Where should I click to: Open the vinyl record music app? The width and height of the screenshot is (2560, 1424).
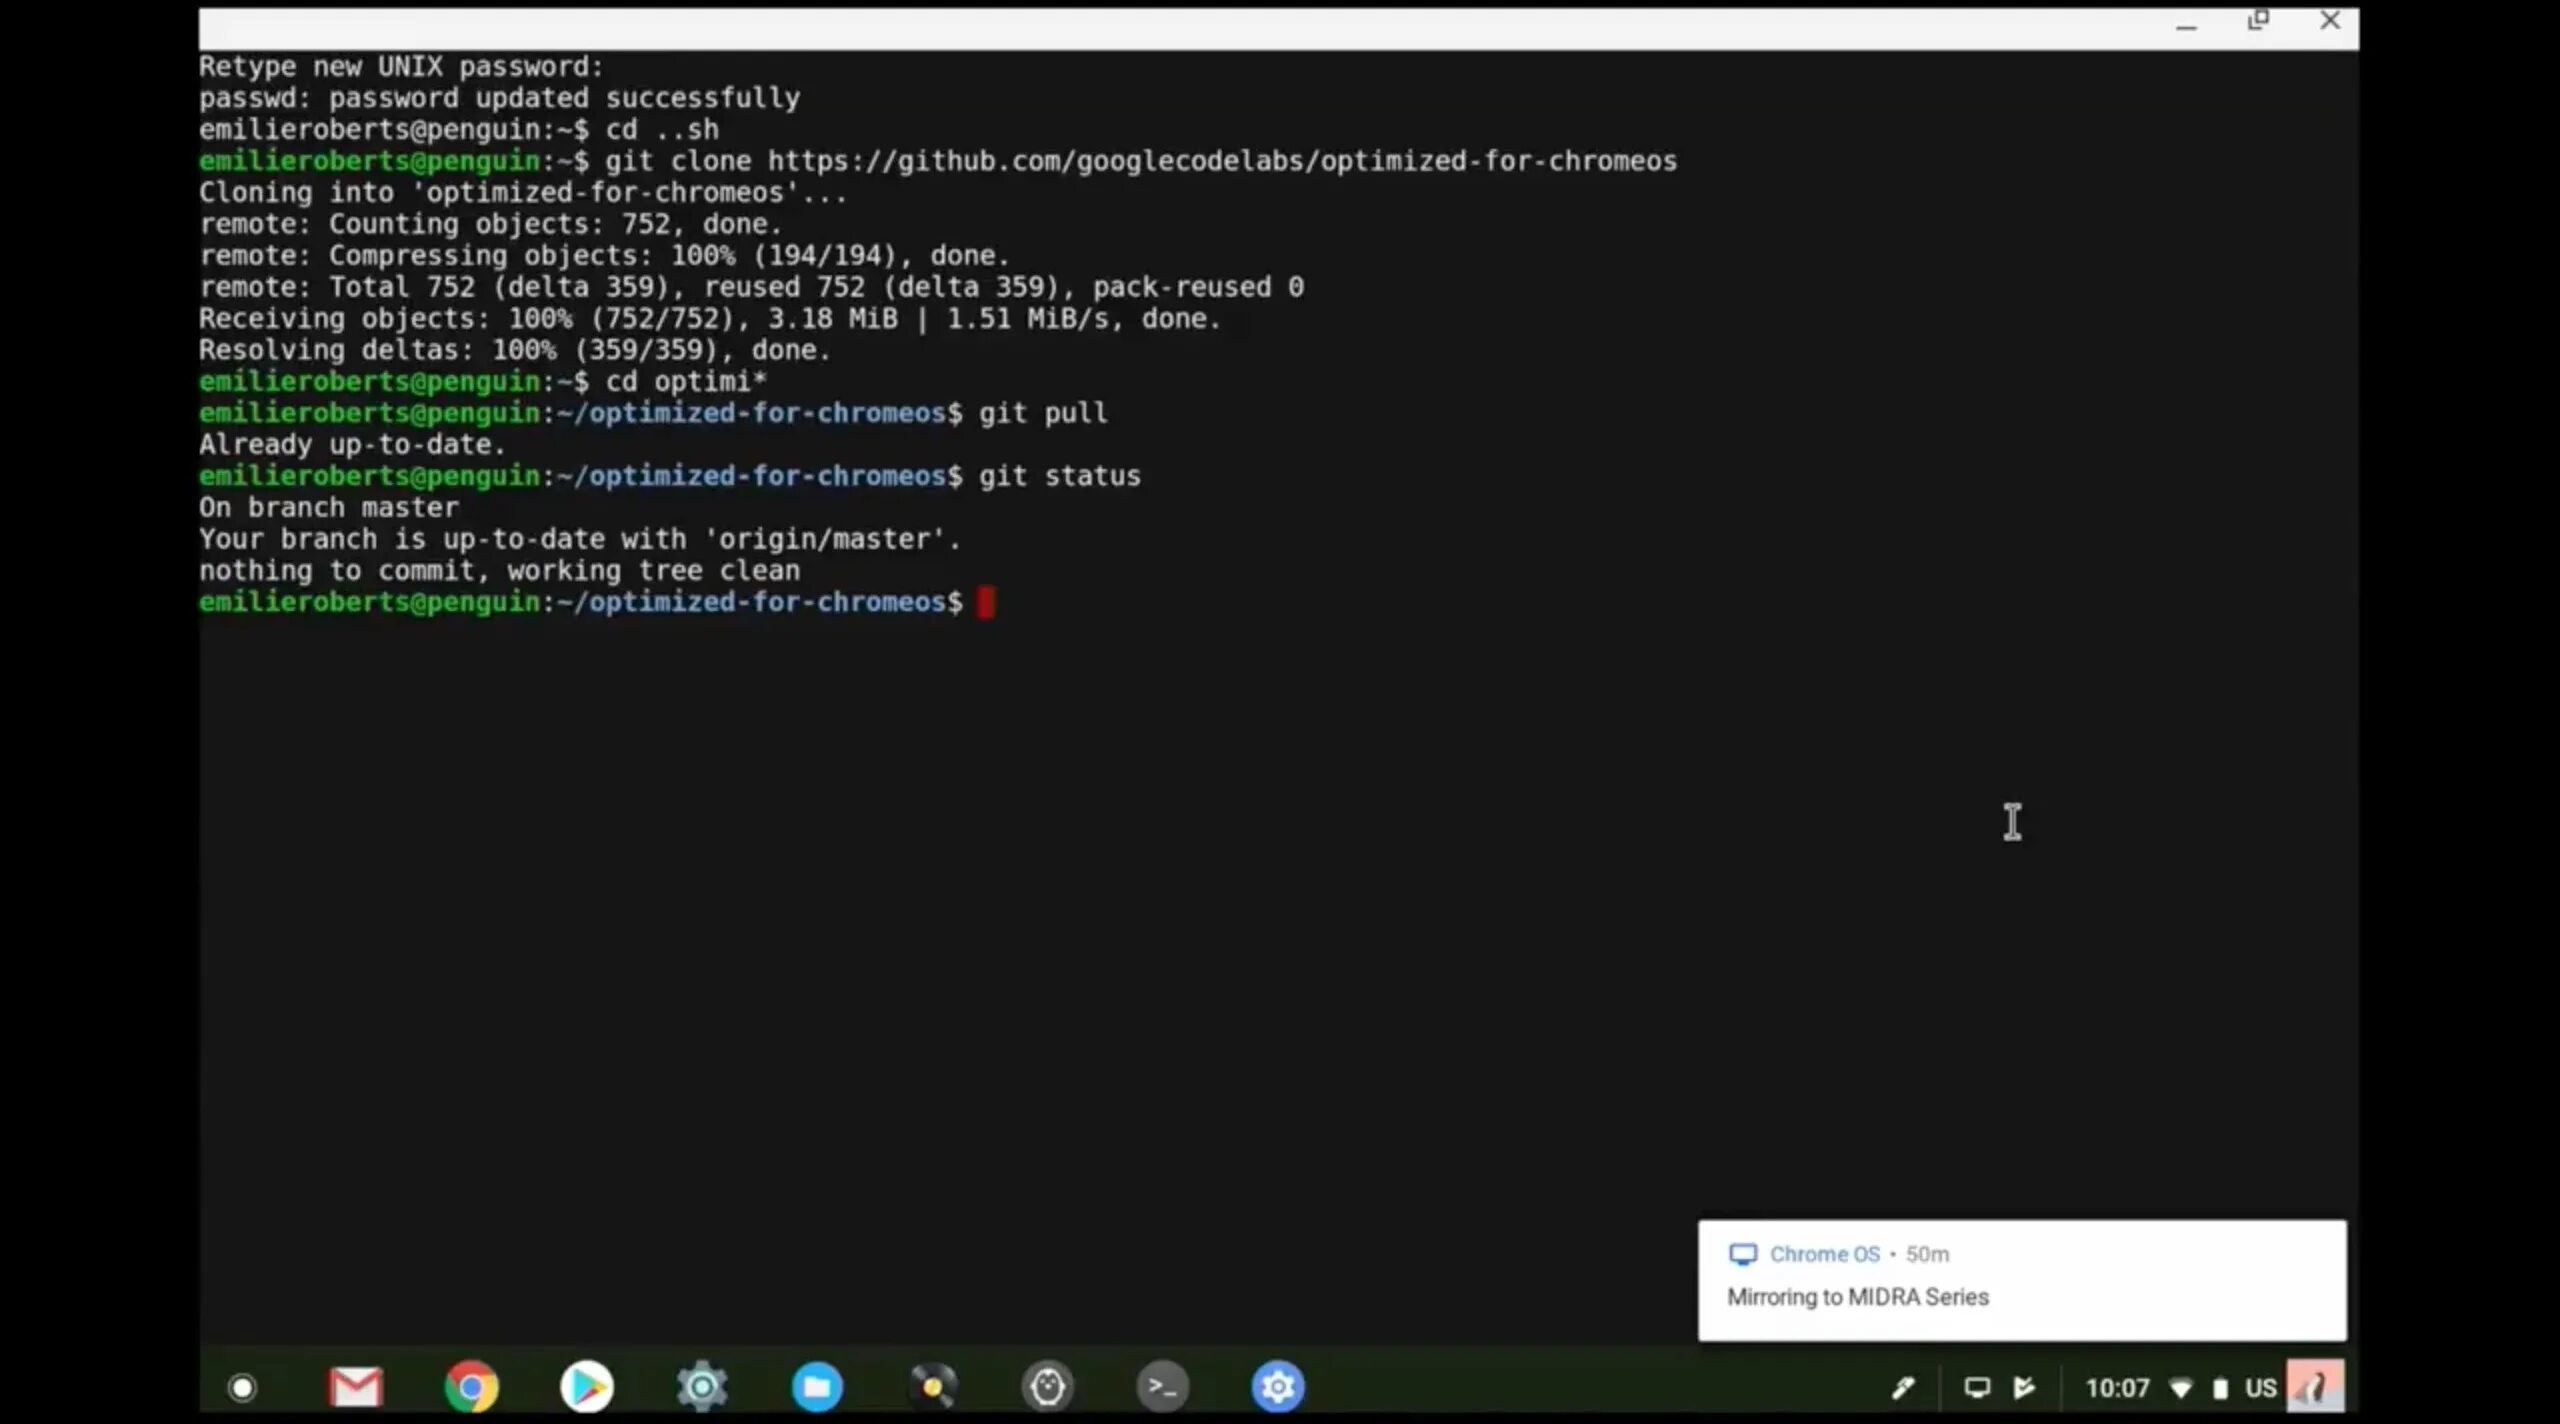click(x=933, y=1387)
